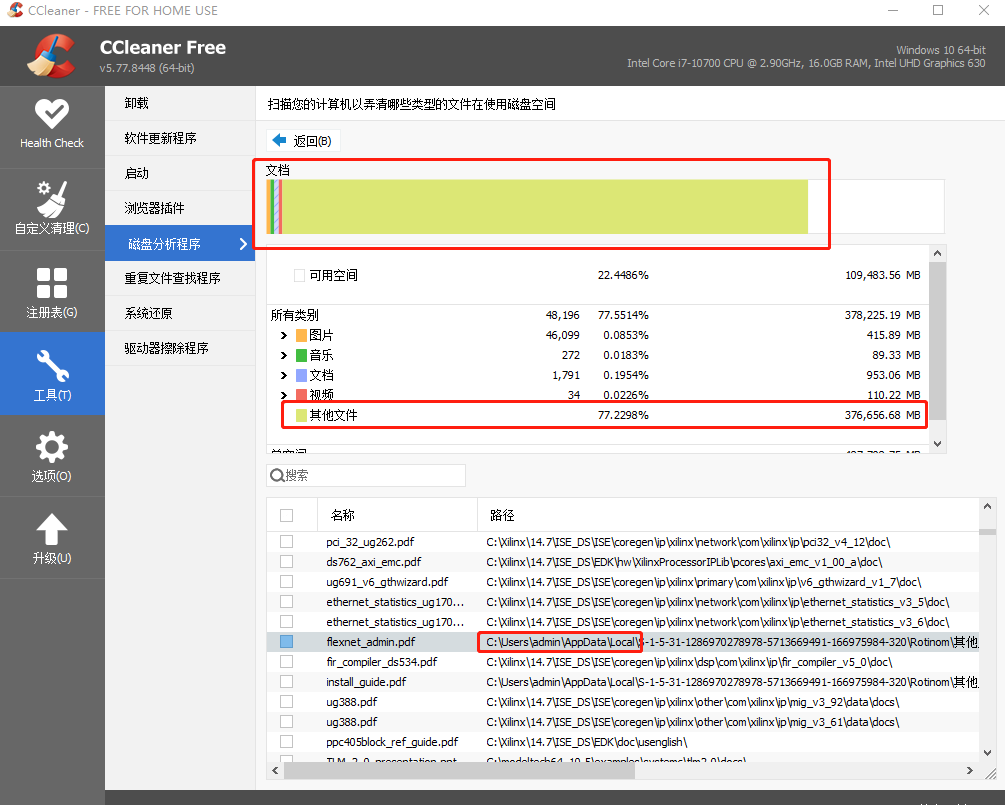Expand the 文档 documents category
1005x805 pixels.
(x=283, y=375)
